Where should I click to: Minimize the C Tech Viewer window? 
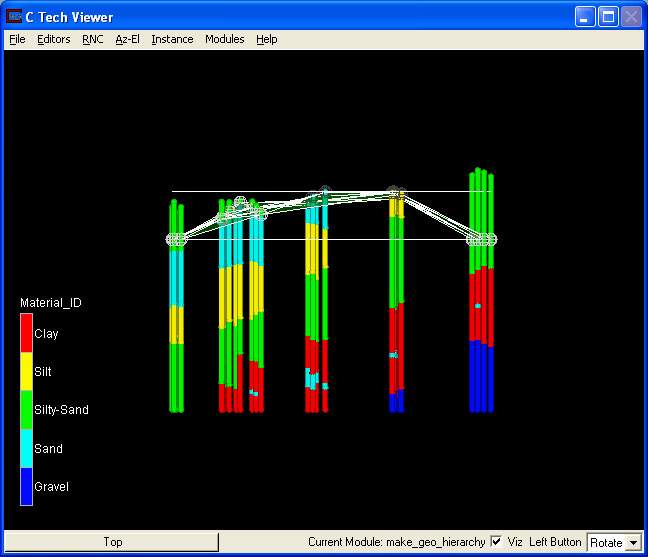pos(585,17)
